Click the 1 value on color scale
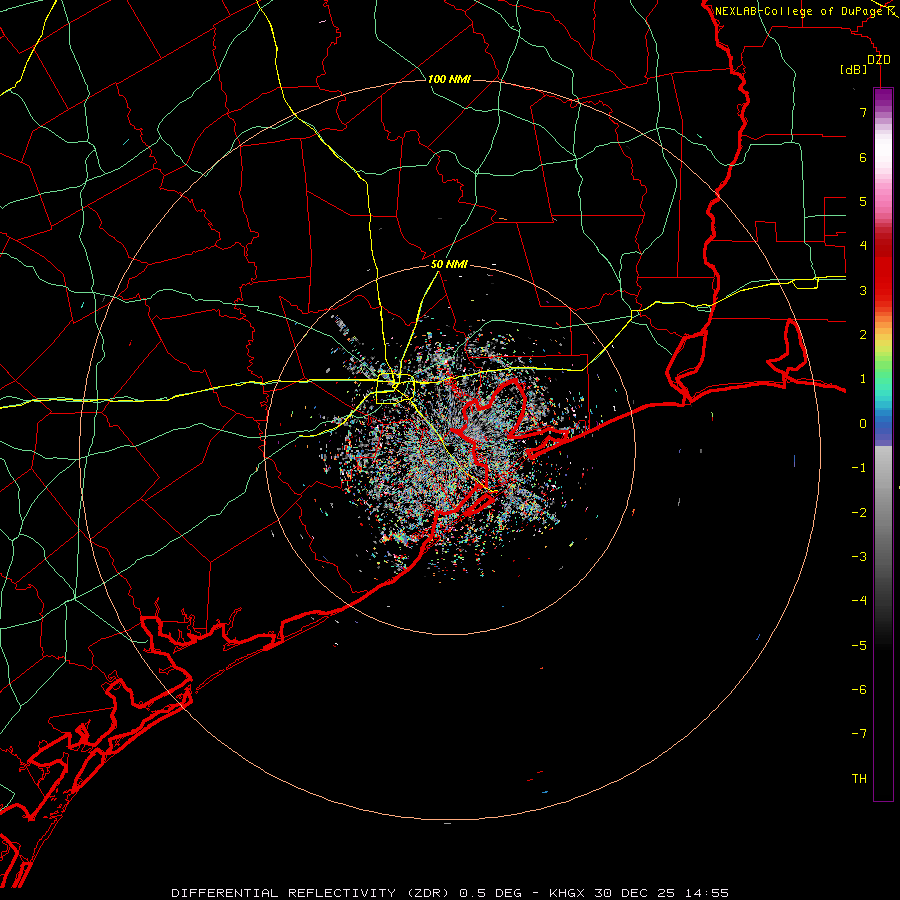Viewport: 900px width, 900px height. 863,379
